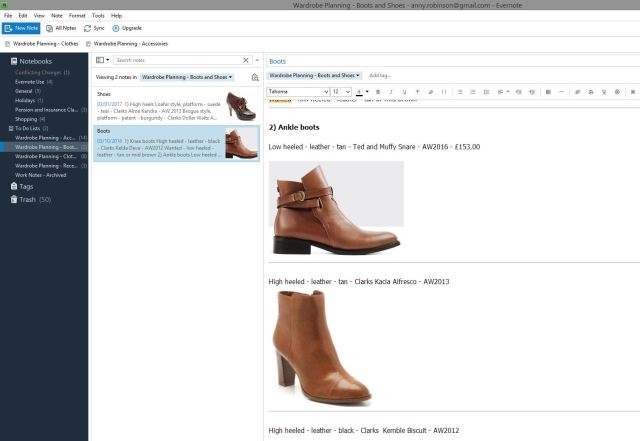Increase indent of text

pyautogui.click(x=532, y=92)
